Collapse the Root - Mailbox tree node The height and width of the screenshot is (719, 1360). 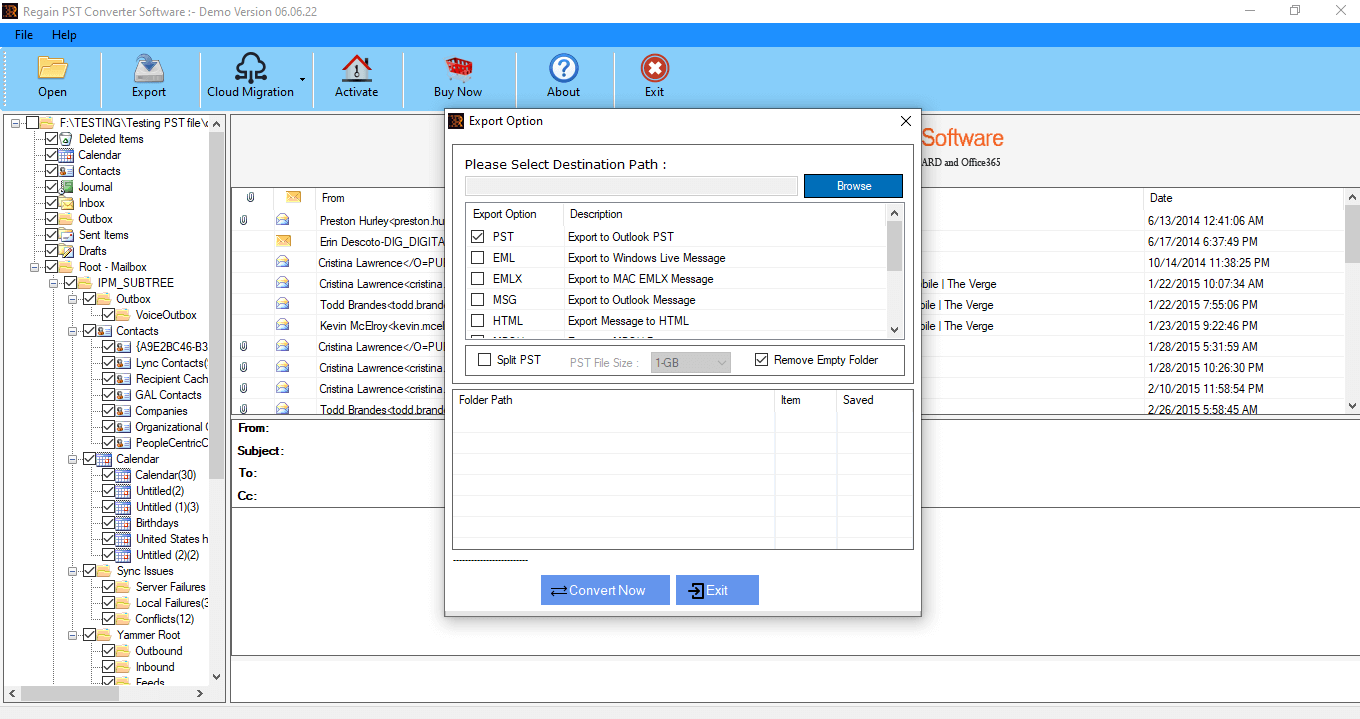coord(36,267)
